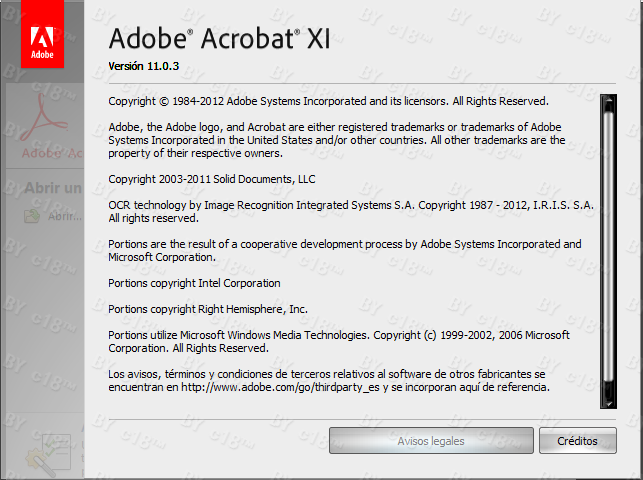643x480 pixels.
Task: Click the Microsoft Windows Media Technologies paragraph
Action: tap(338, 342)
